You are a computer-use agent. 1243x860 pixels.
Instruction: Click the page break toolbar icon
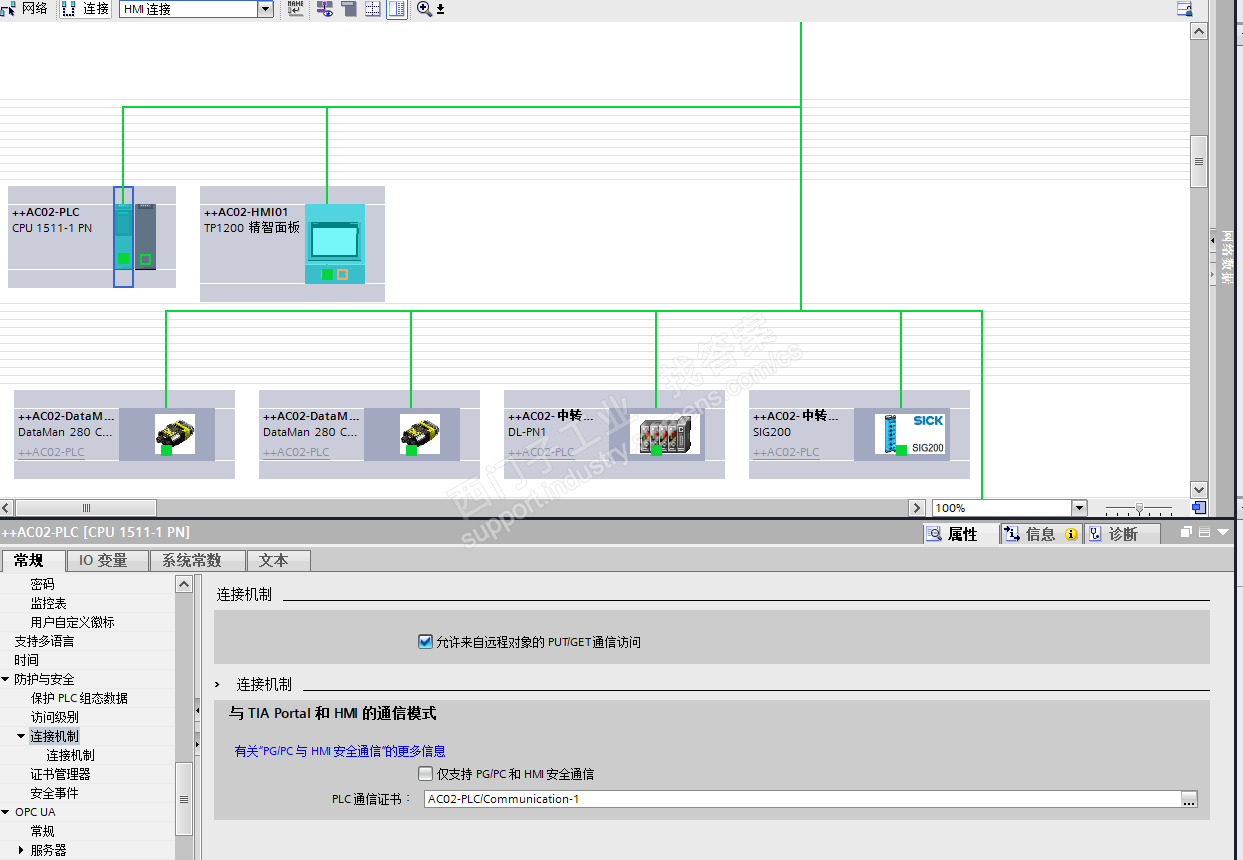click(349, 9)
